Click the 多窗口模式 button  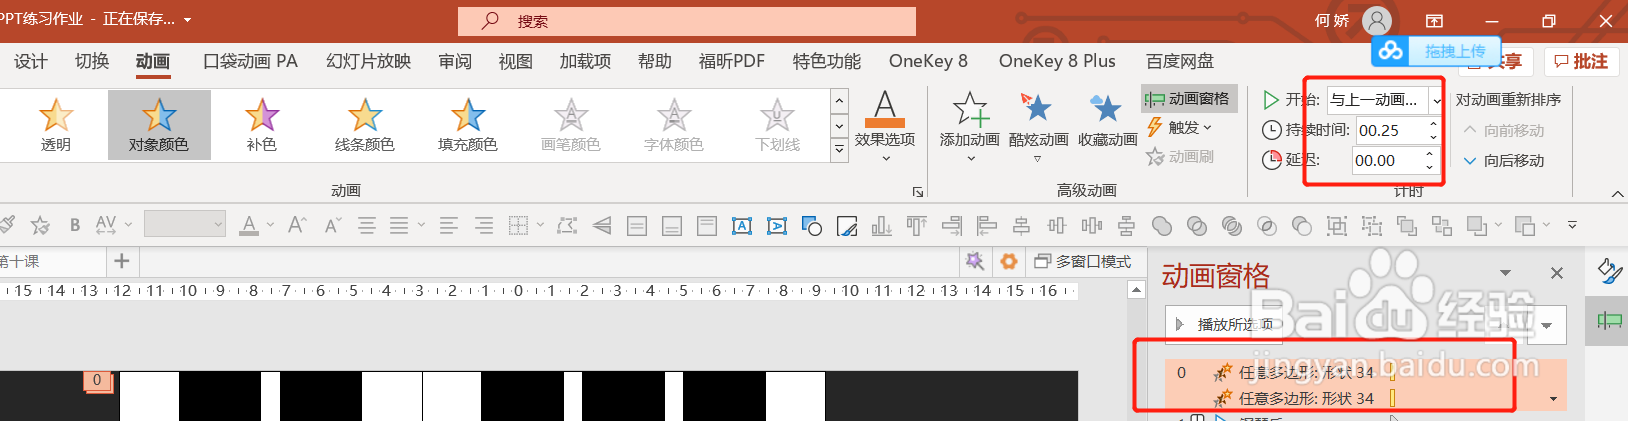pyautogui.click(x=1083, y=261)
